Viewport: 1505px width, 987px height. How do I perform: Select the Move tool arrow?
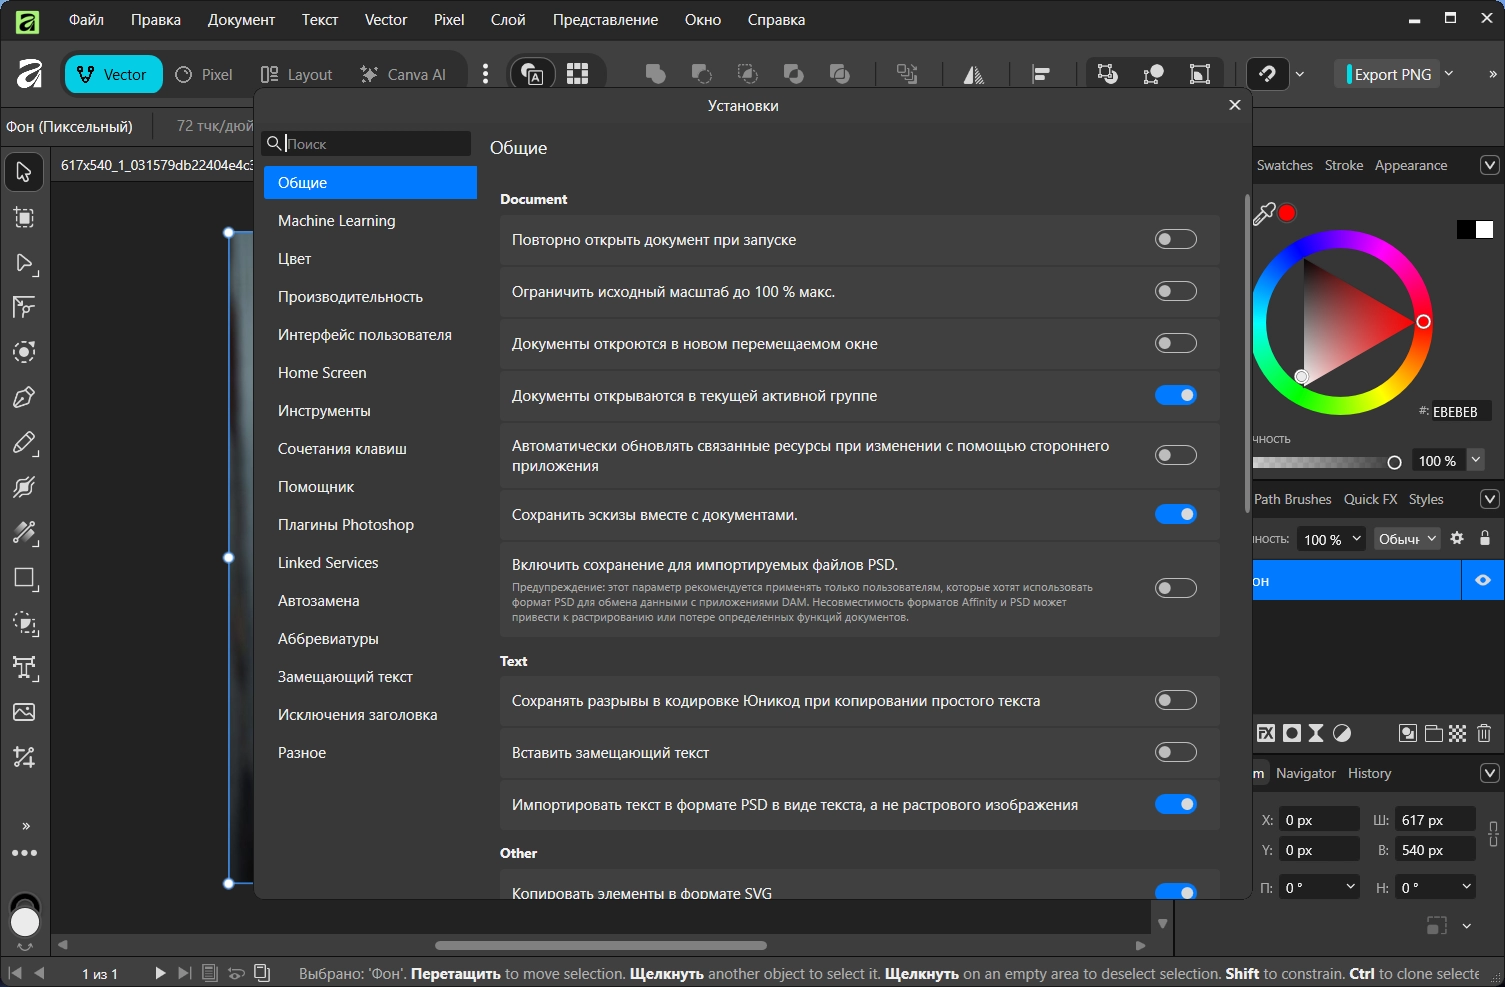click(24, 172)
